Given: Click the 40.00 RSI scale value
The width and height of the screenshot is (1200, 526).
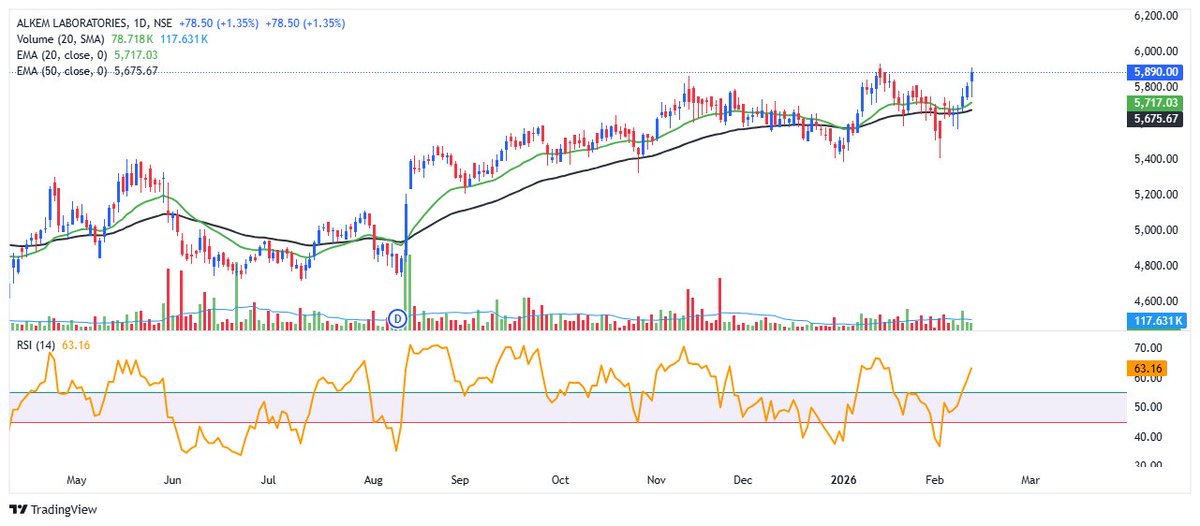Looking at the screenshot, I should click(1146, 437).
